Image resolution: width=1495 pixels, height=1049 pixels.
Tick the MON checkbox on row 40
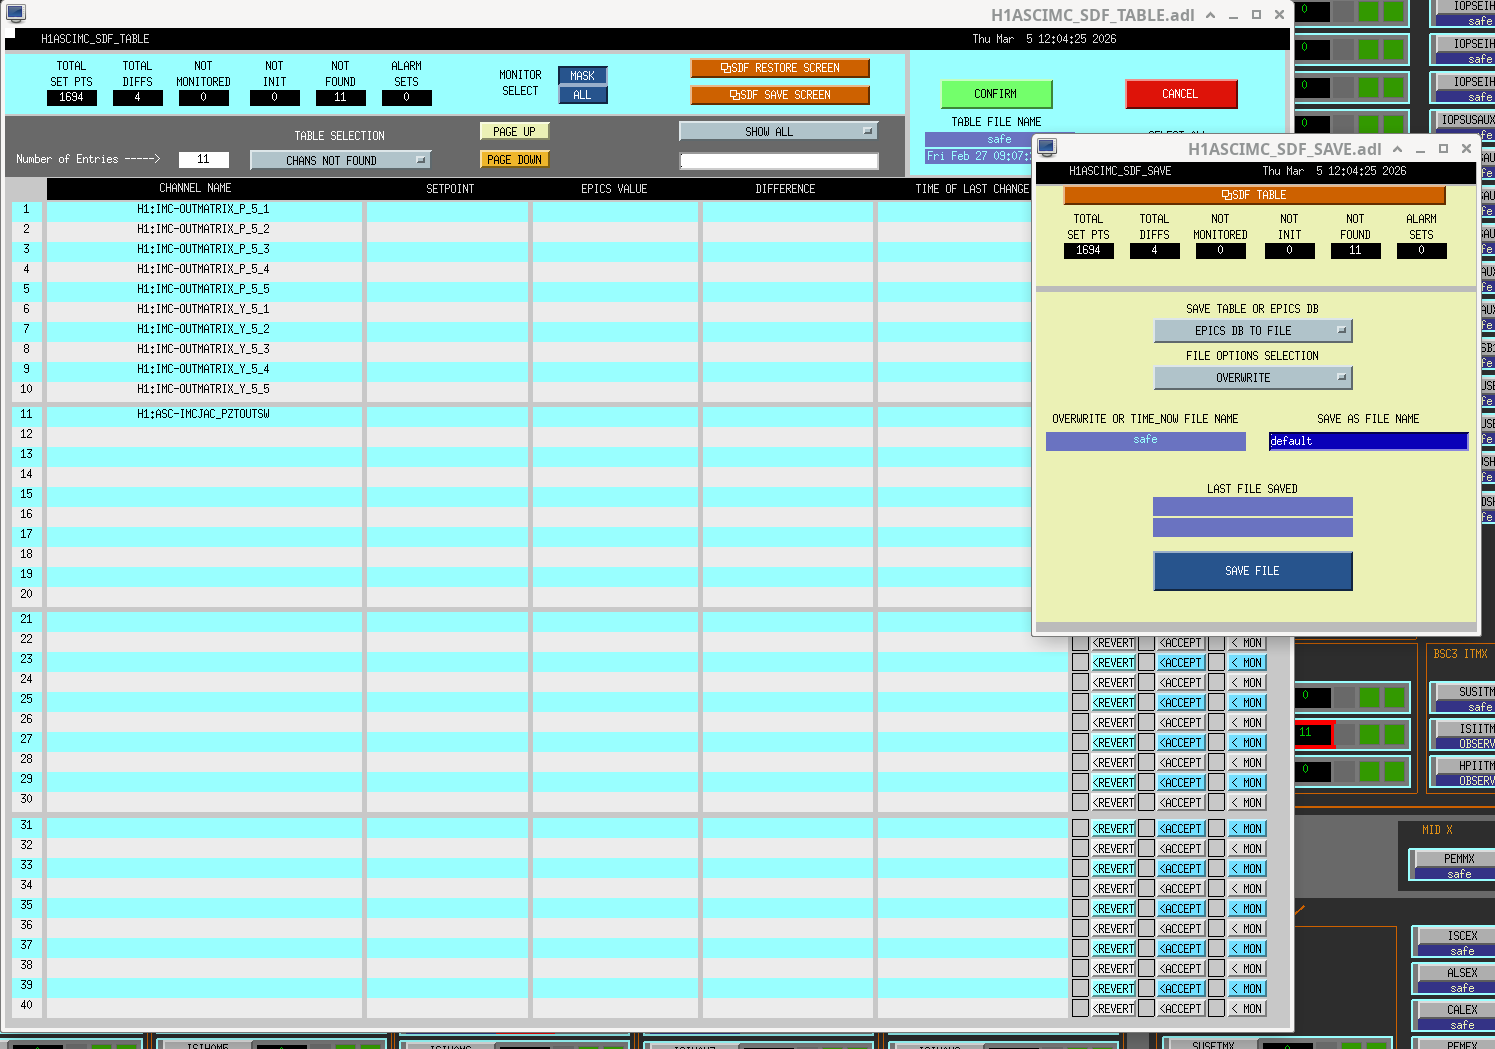pos(1216,1009)
